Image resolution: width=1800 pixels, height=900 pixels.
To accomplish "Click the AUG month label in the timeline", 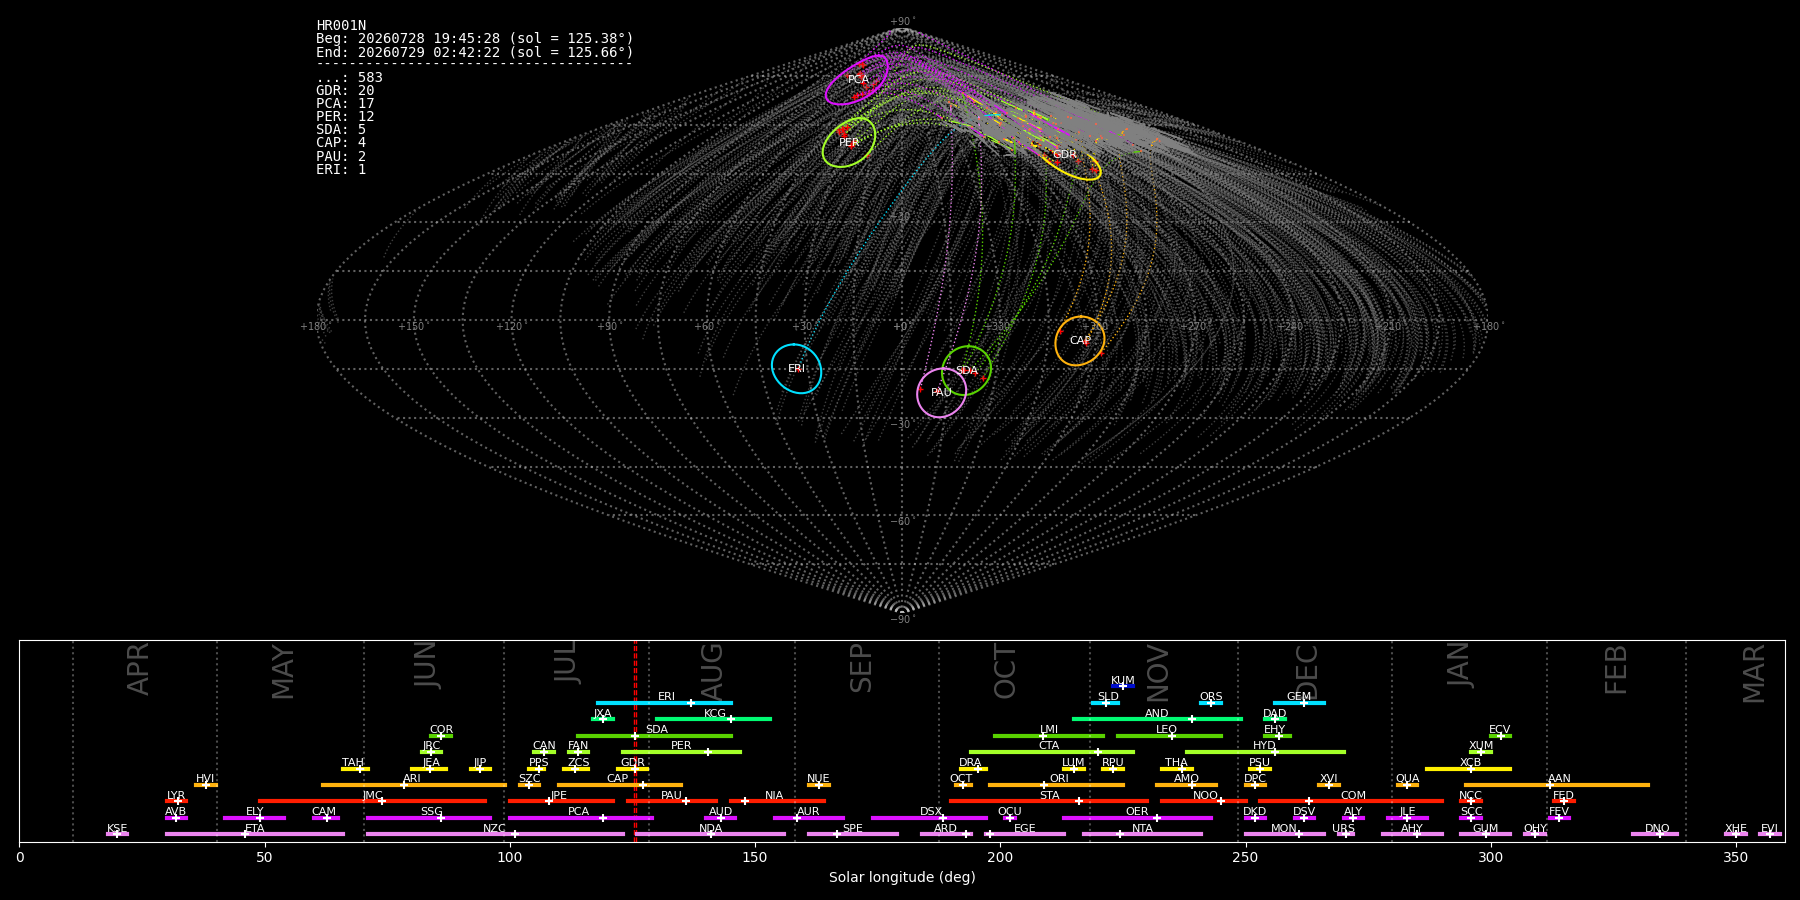I will (x=712, y=668).
